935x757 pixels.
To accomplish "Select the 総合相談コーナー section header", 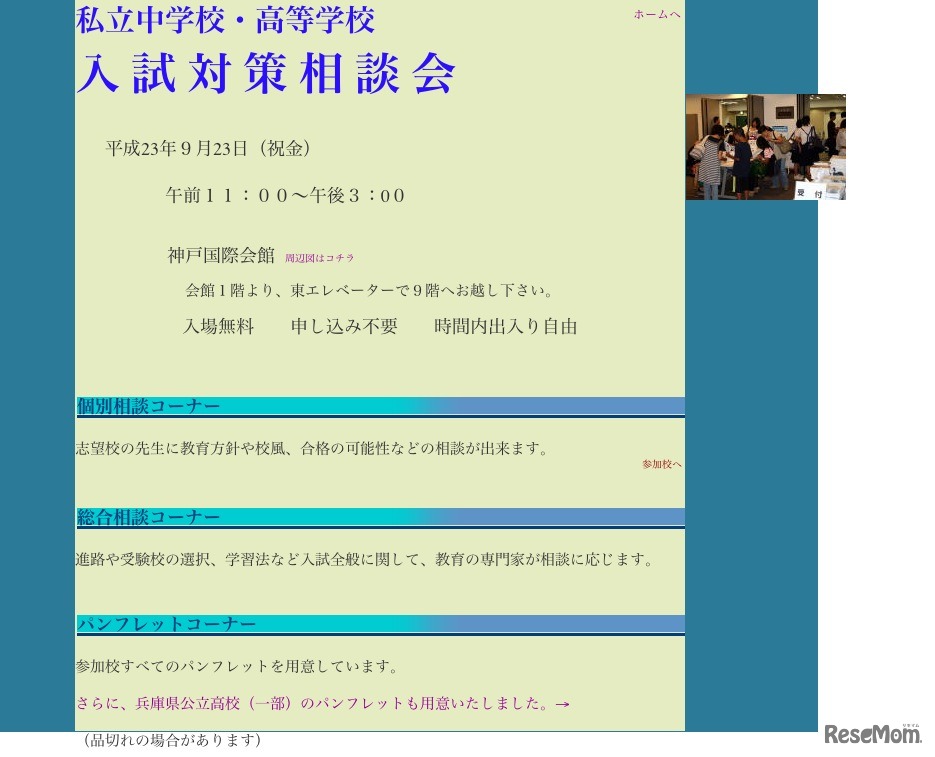I will (x=147, y=517).
